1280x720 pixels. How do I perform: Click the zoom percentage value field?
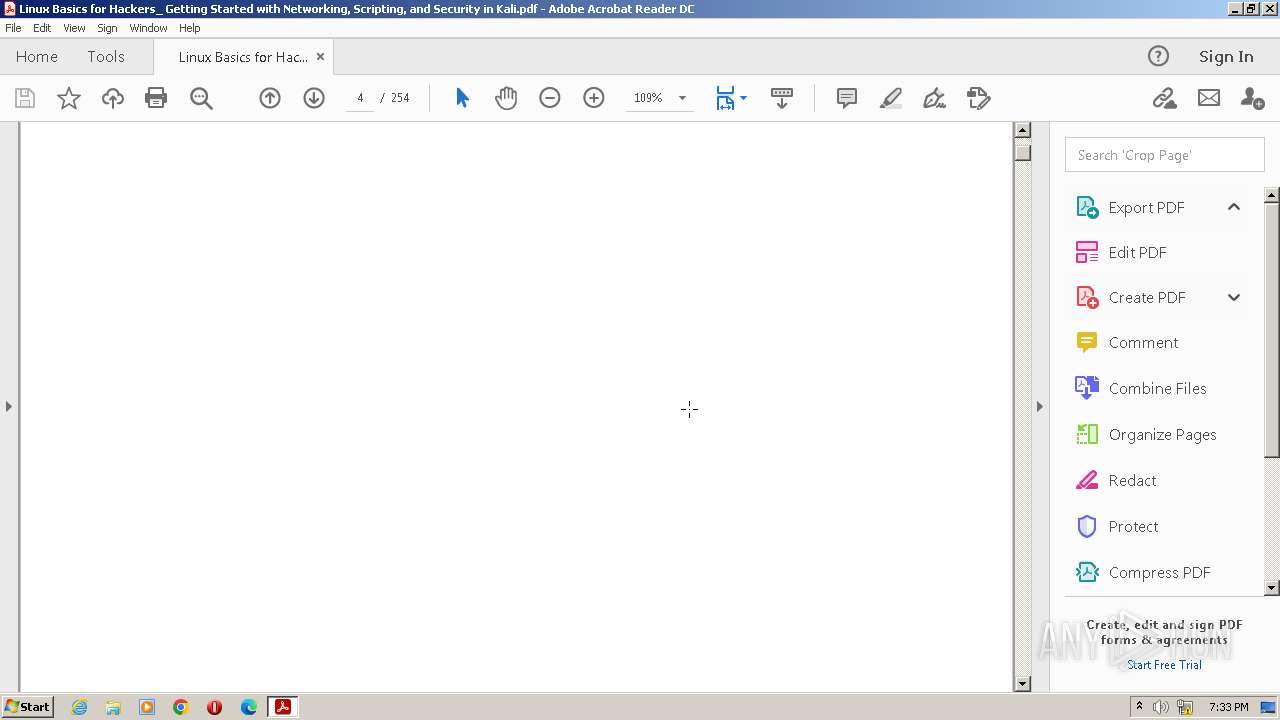(x=648, y=98)
